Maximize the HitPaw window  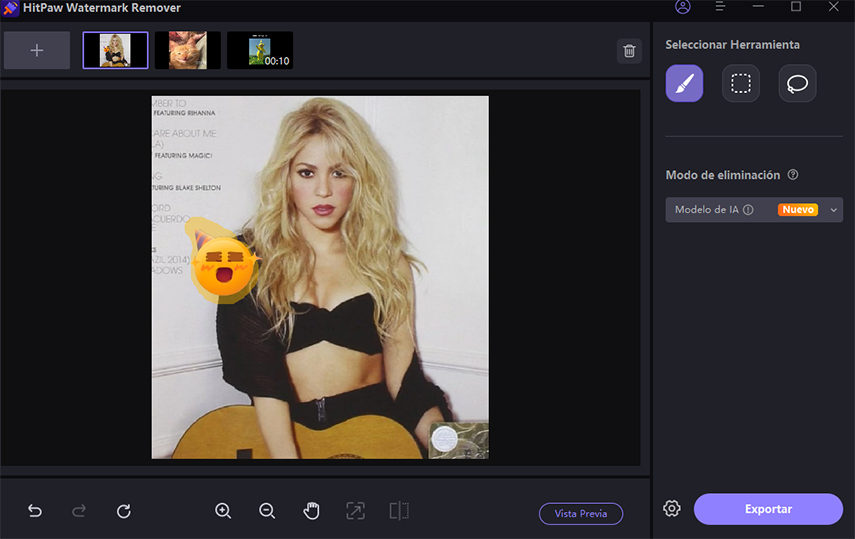pos(796,7)
